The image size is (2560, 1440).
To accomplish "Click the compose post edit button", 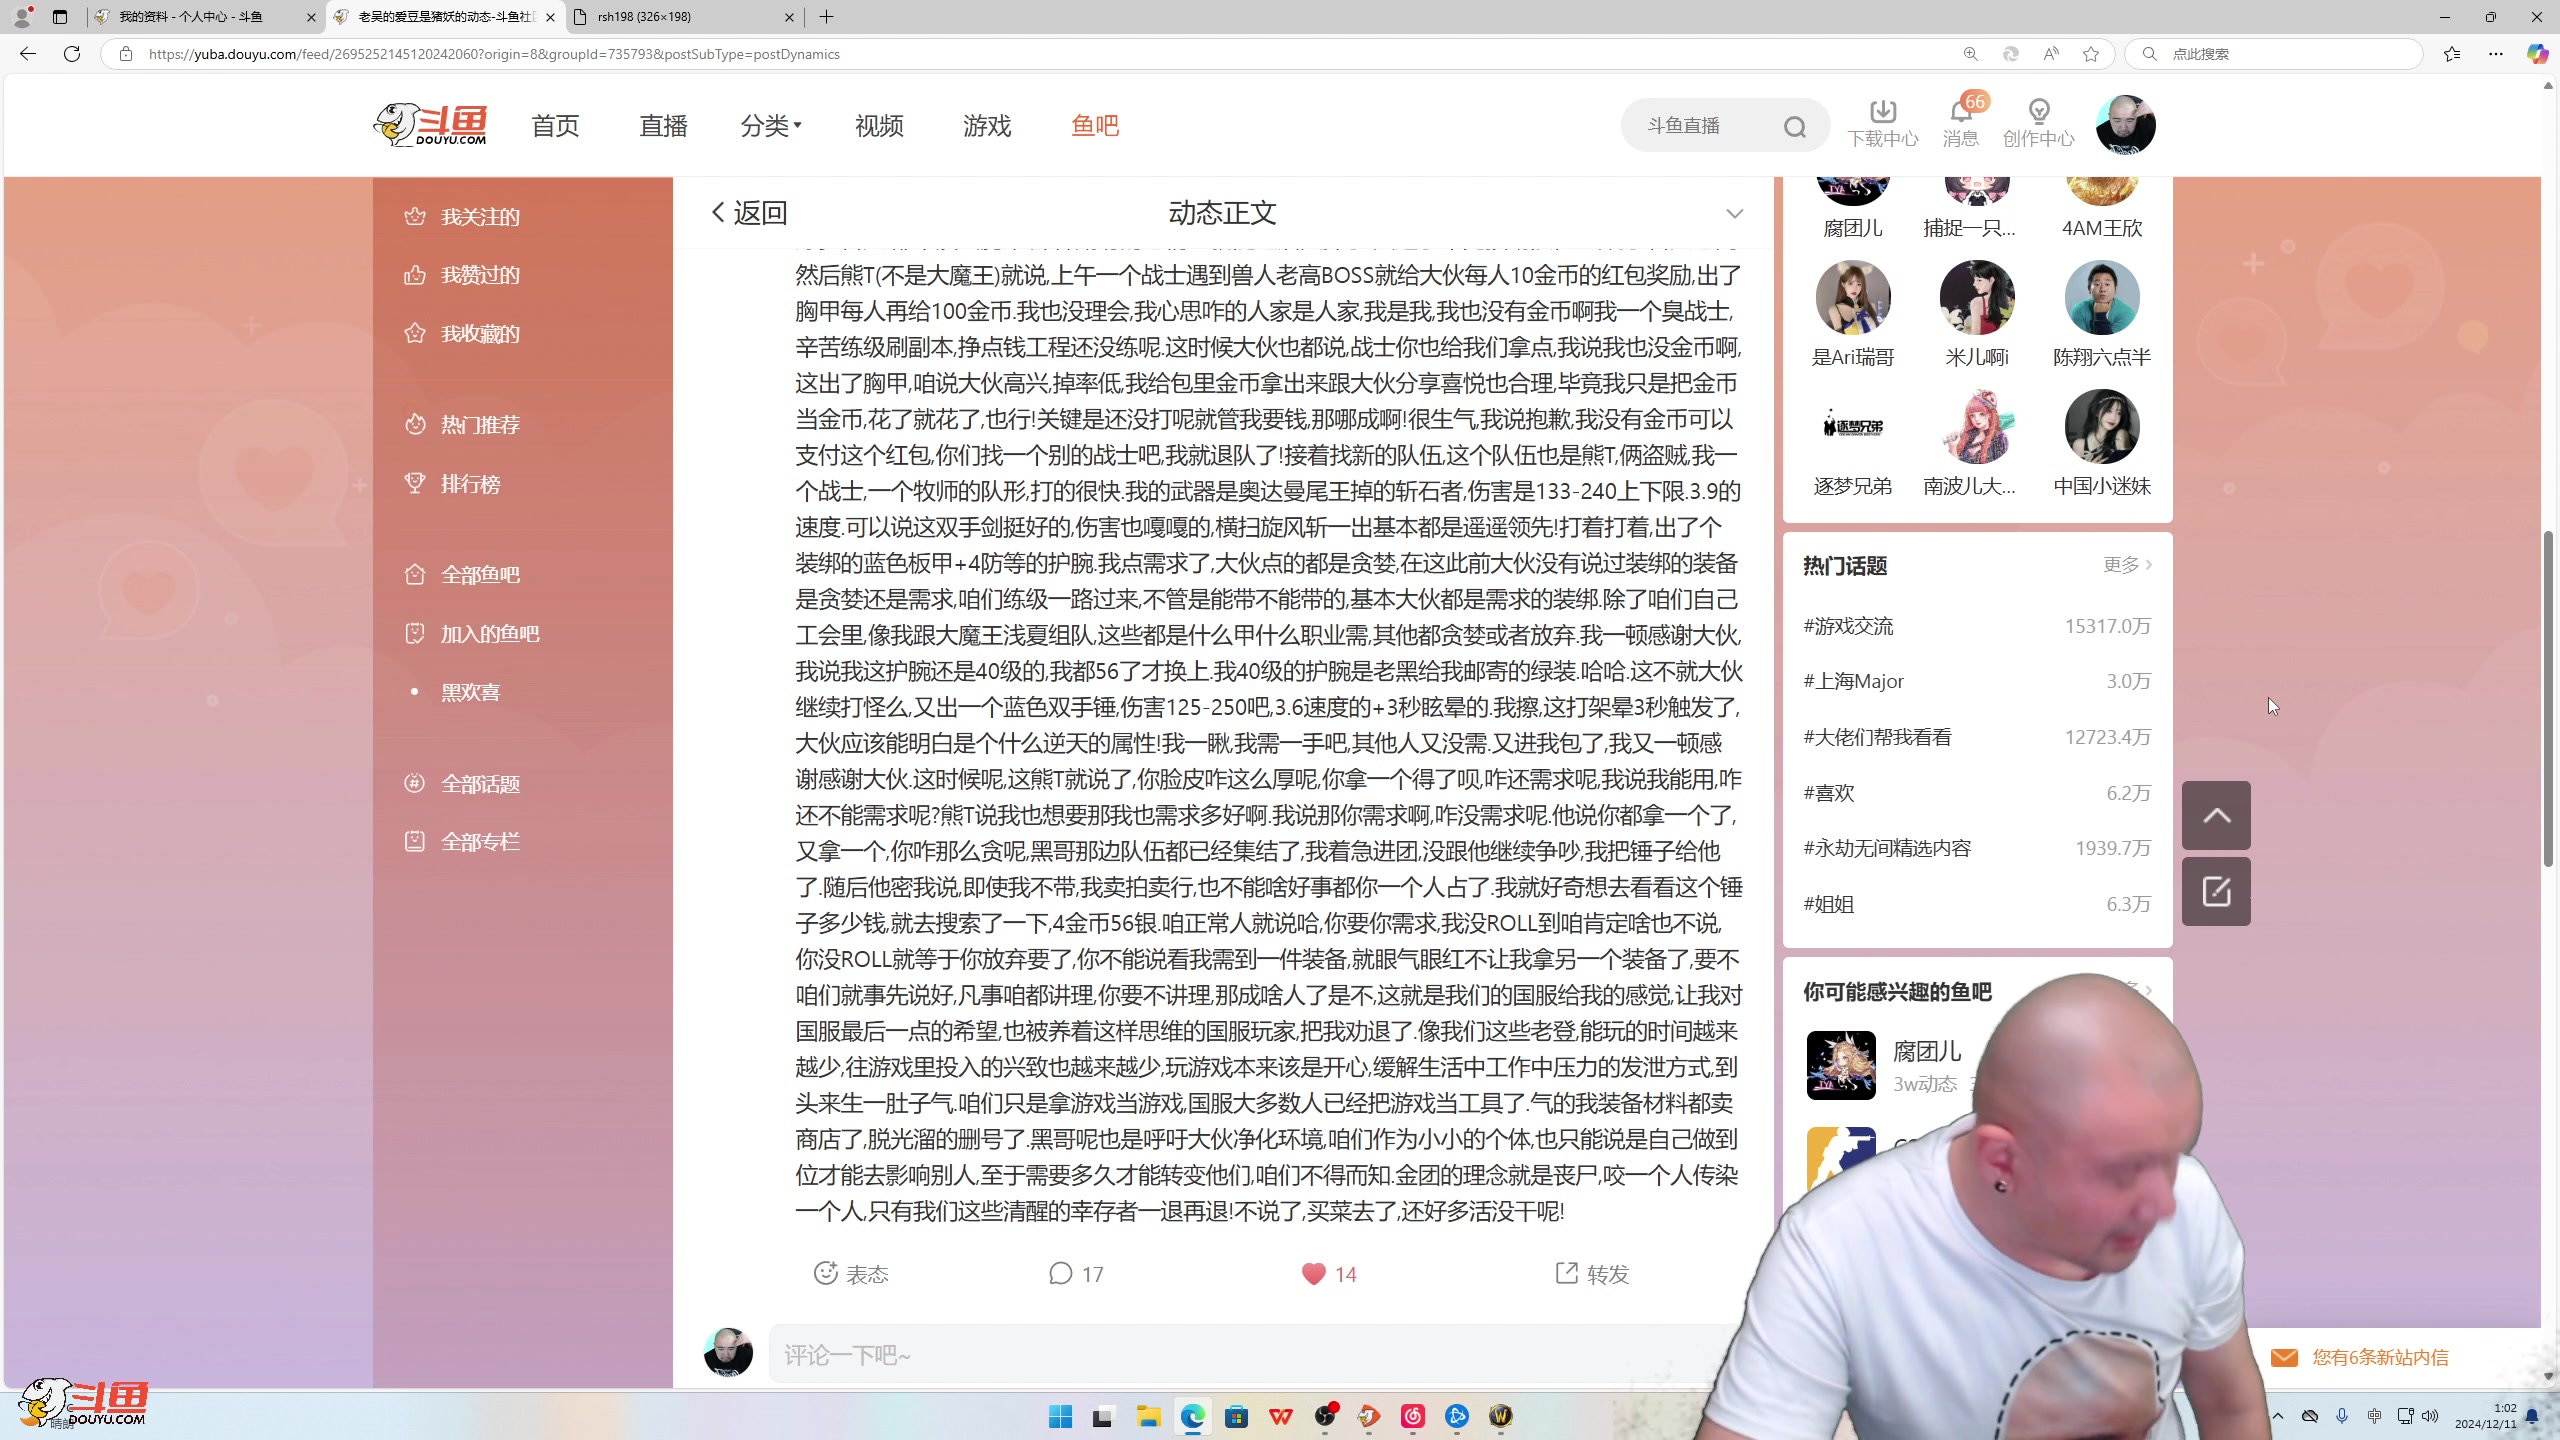I will click(2216, 891).
